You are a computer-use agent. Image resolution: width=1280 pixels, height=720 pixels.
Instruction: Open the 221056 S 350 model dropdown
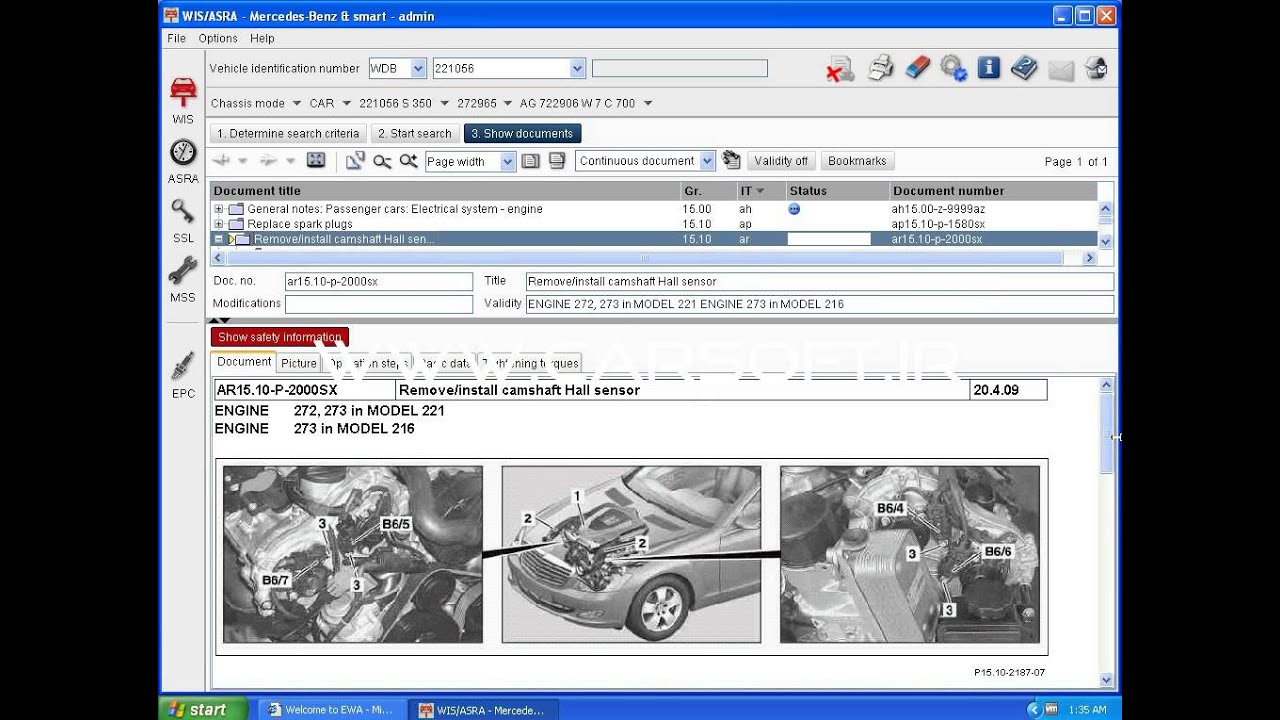(x=444, y=103)
